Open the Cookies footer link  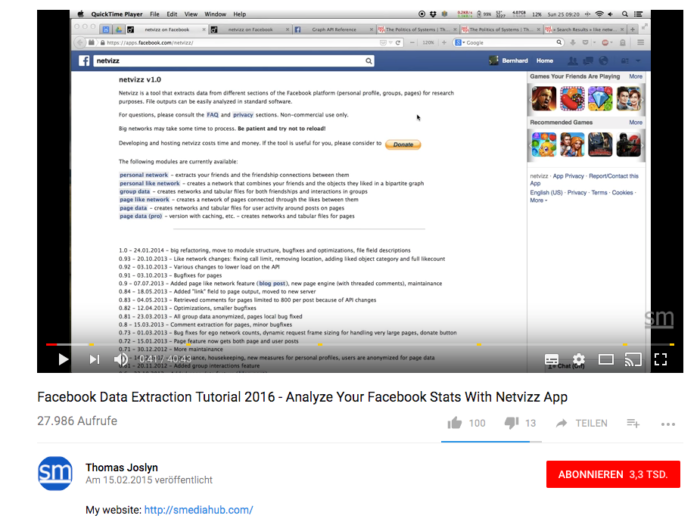(622, 192)
